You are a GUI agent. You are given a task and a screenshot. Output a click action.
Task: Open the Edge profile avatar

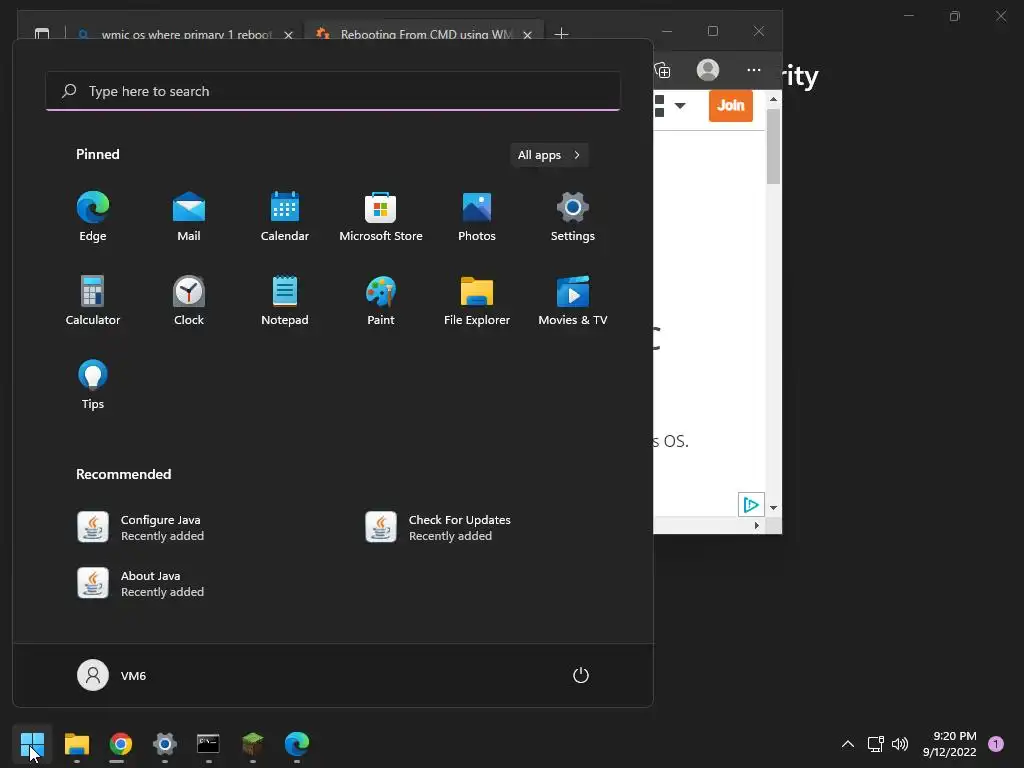[708, 70]
